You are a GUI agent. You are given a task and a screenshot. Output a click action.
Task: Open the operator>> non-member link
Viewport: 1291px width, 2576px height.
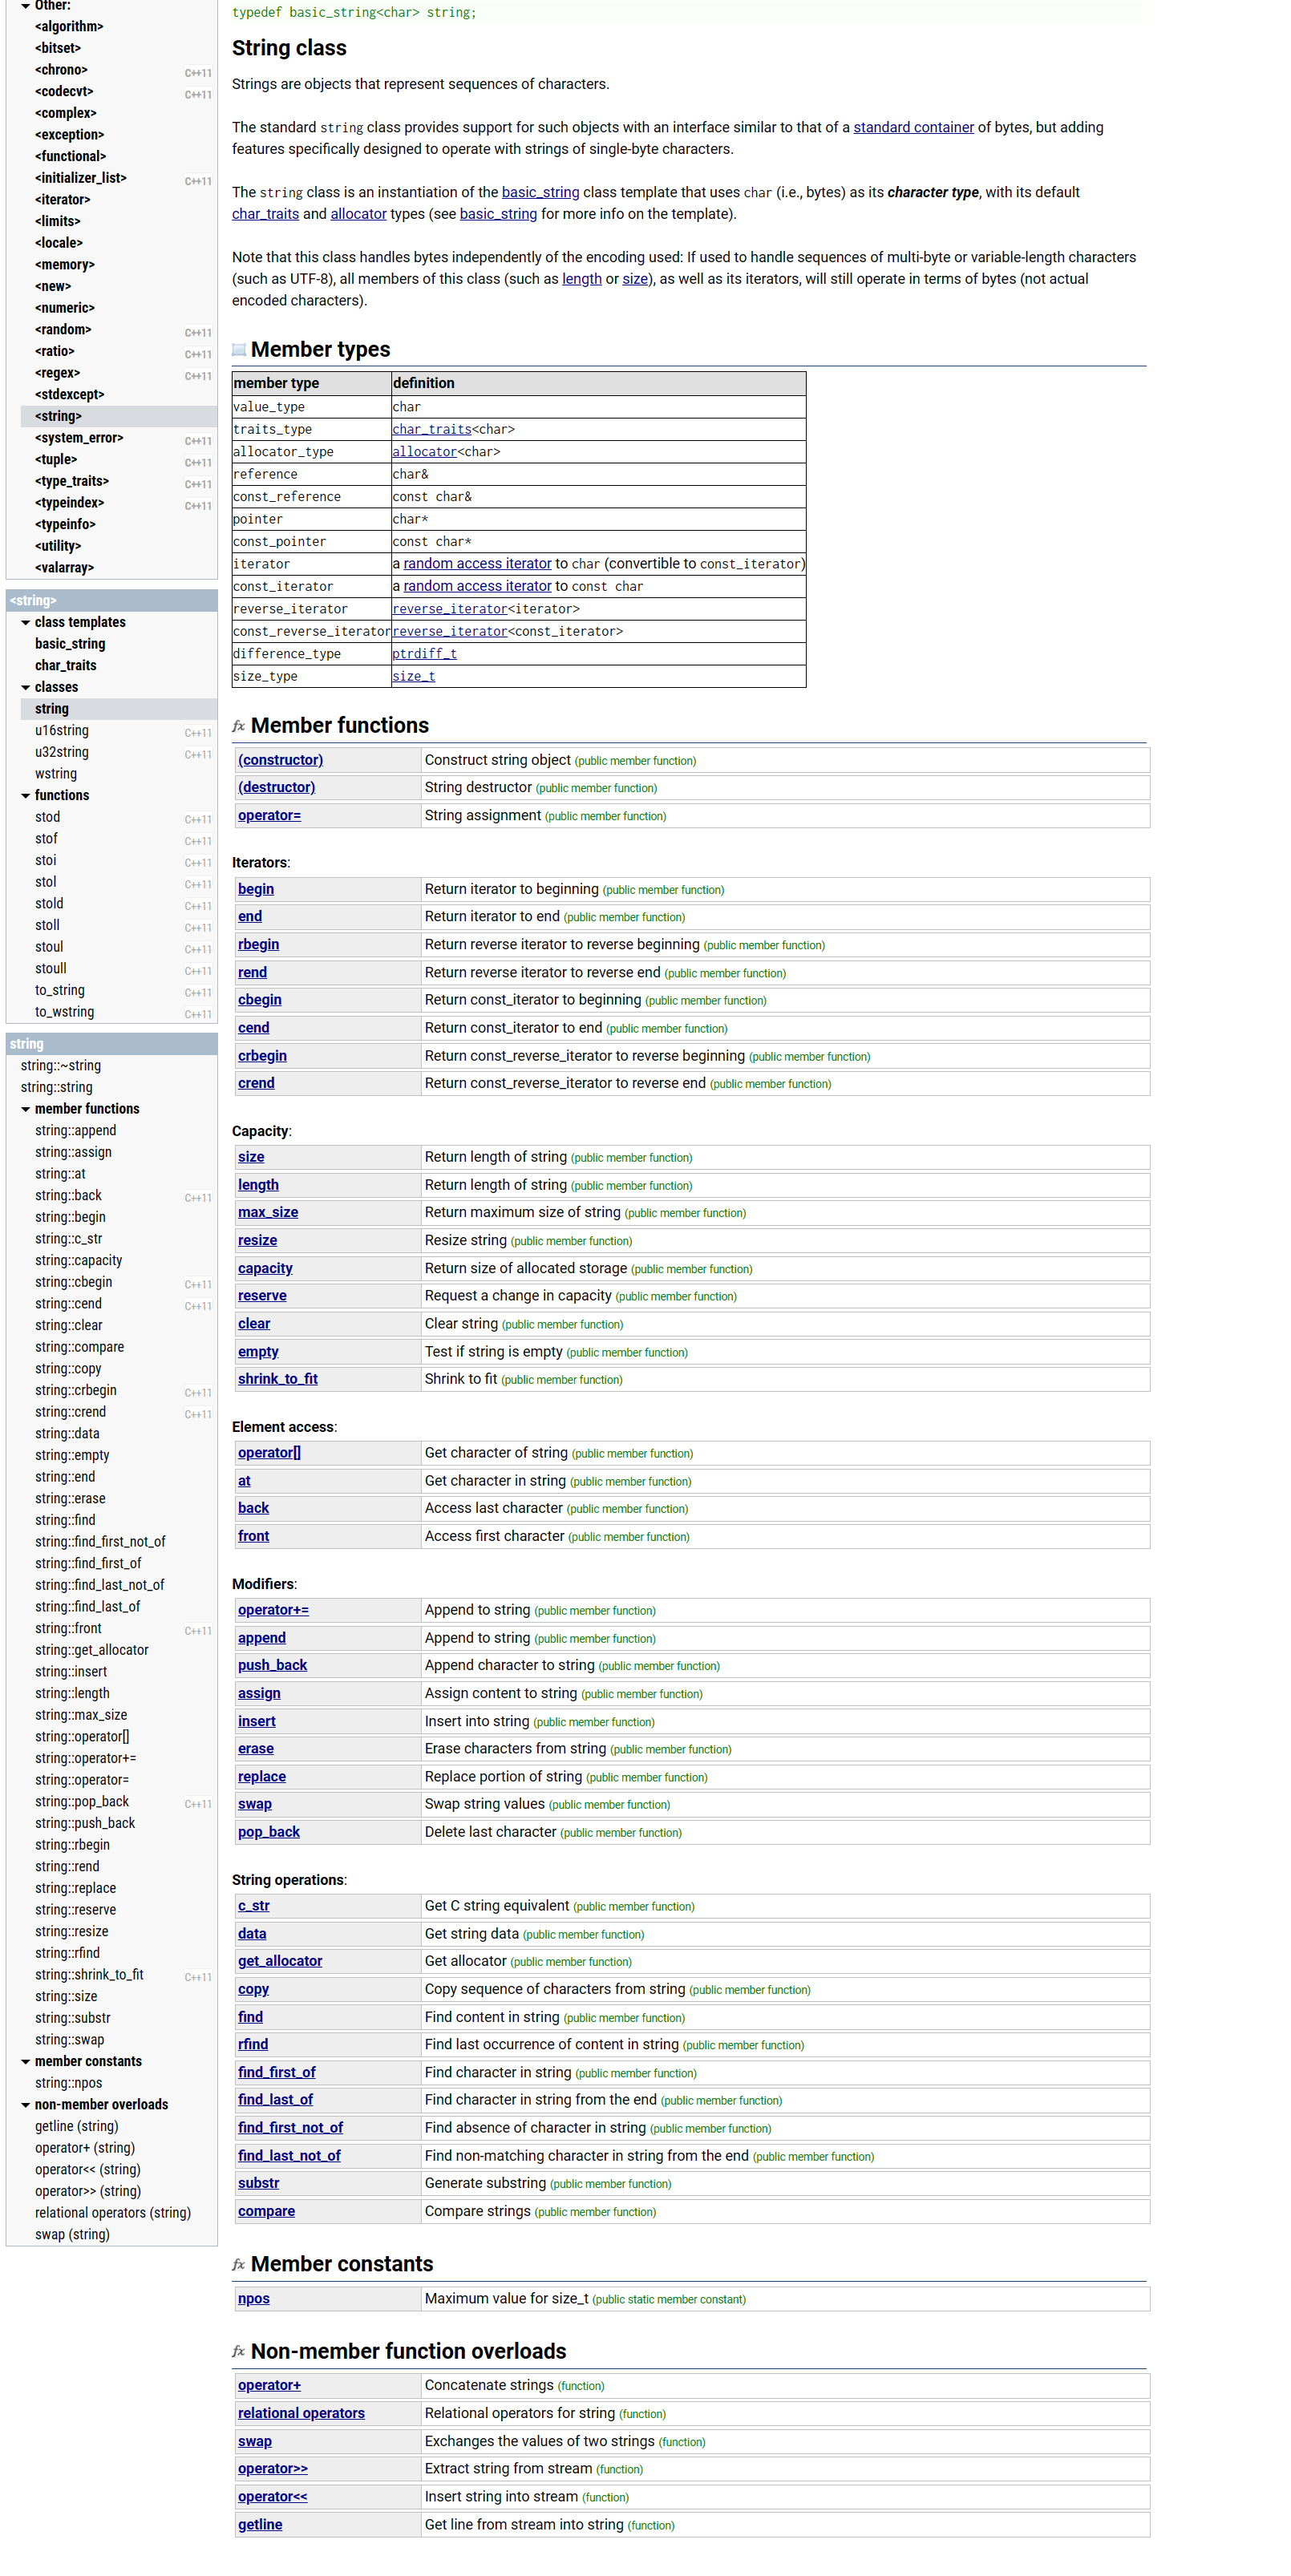coord(273,2469)
